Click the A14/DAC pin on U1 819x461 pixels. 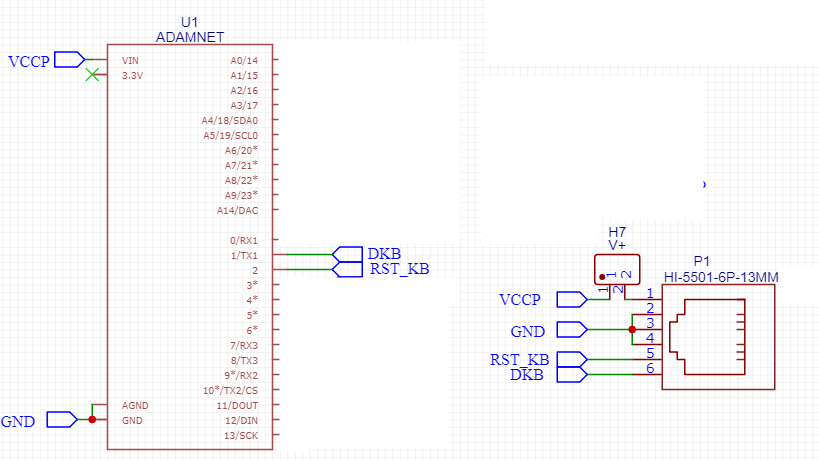(x=237, y=210)
